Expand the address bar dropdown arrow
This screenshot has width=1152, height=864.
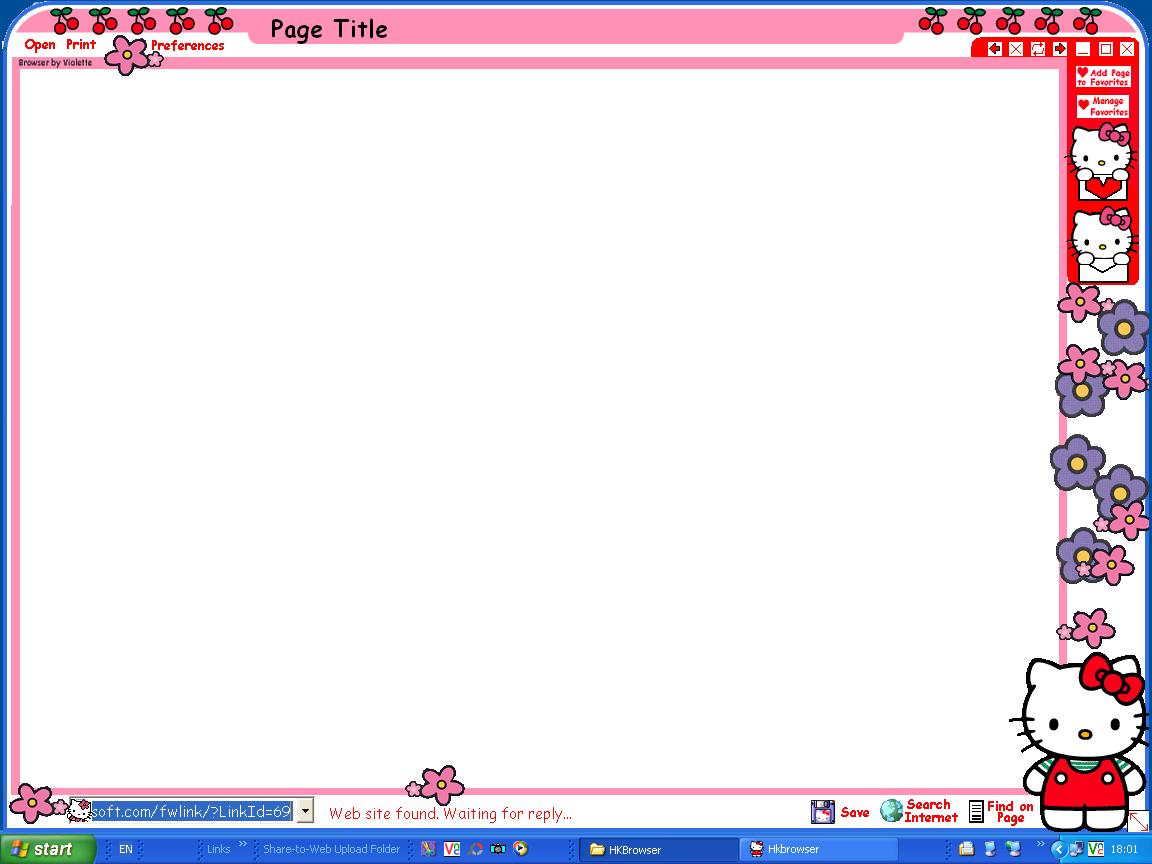pos(305,811)
